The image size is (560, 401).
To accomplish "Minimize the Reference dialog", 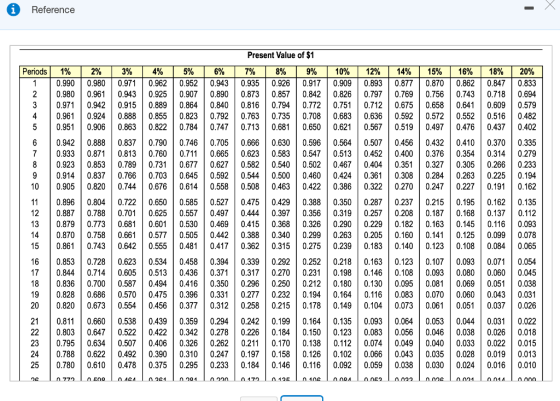I will pos(529,8).
